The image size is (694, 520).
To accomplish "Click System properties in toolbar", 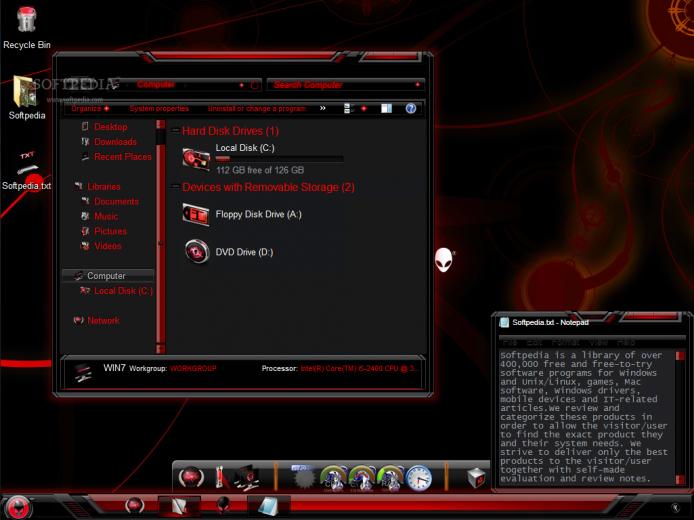I will coord(159,108).
